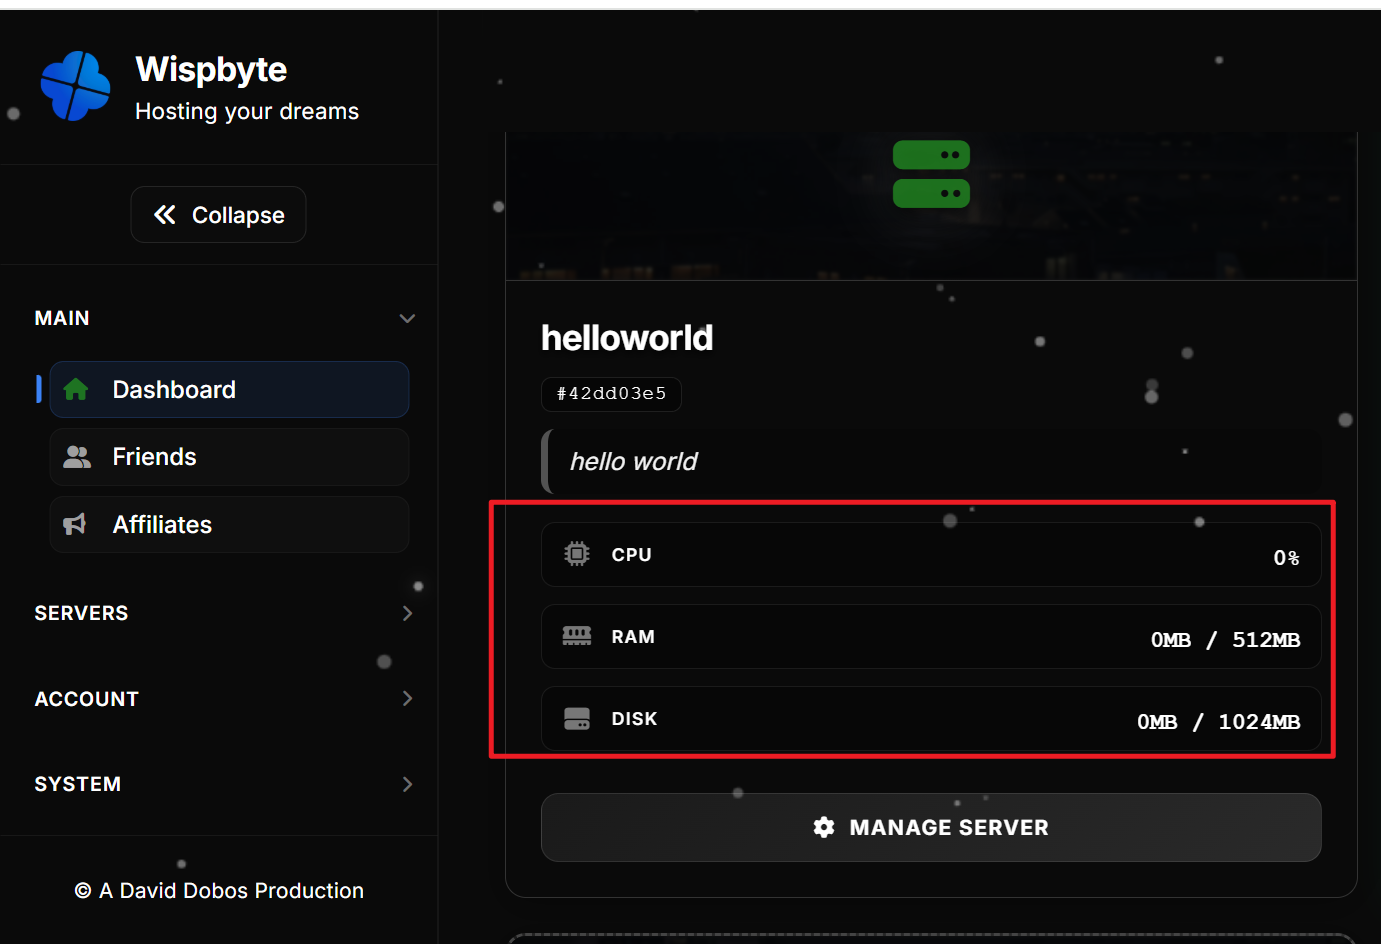
Task: Click the Friends people icon
Action: pyautogui.click(x=77, y=457)
